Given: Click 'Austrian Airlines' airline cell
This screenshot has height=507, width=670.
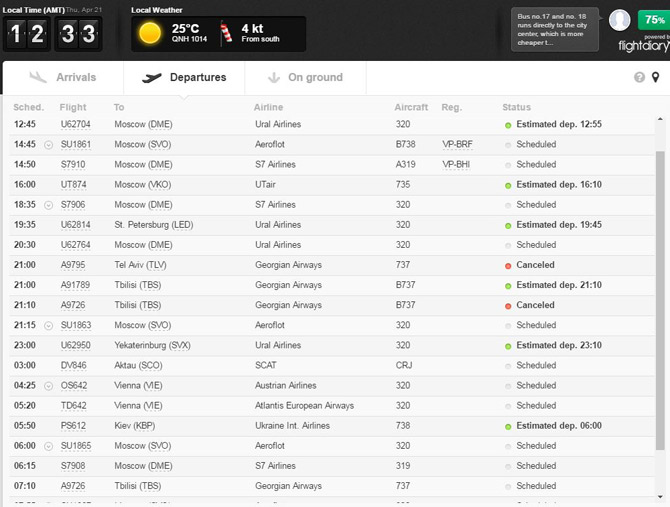Looking at the screenshot, I should (285, 385).
